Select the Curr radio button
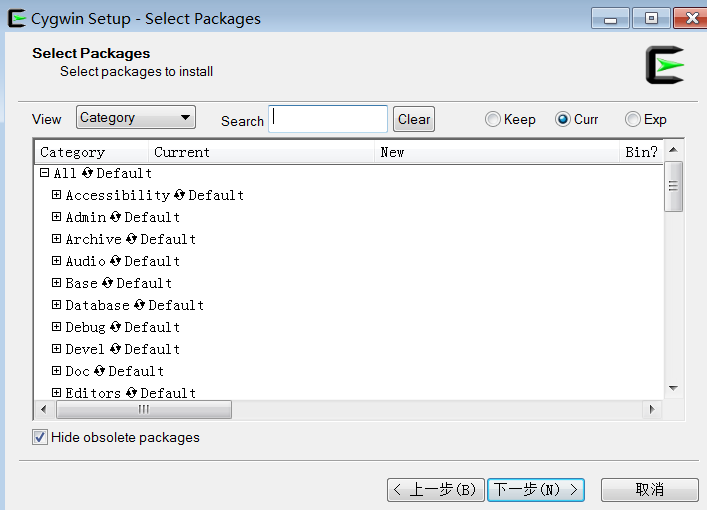 point(563,119)
